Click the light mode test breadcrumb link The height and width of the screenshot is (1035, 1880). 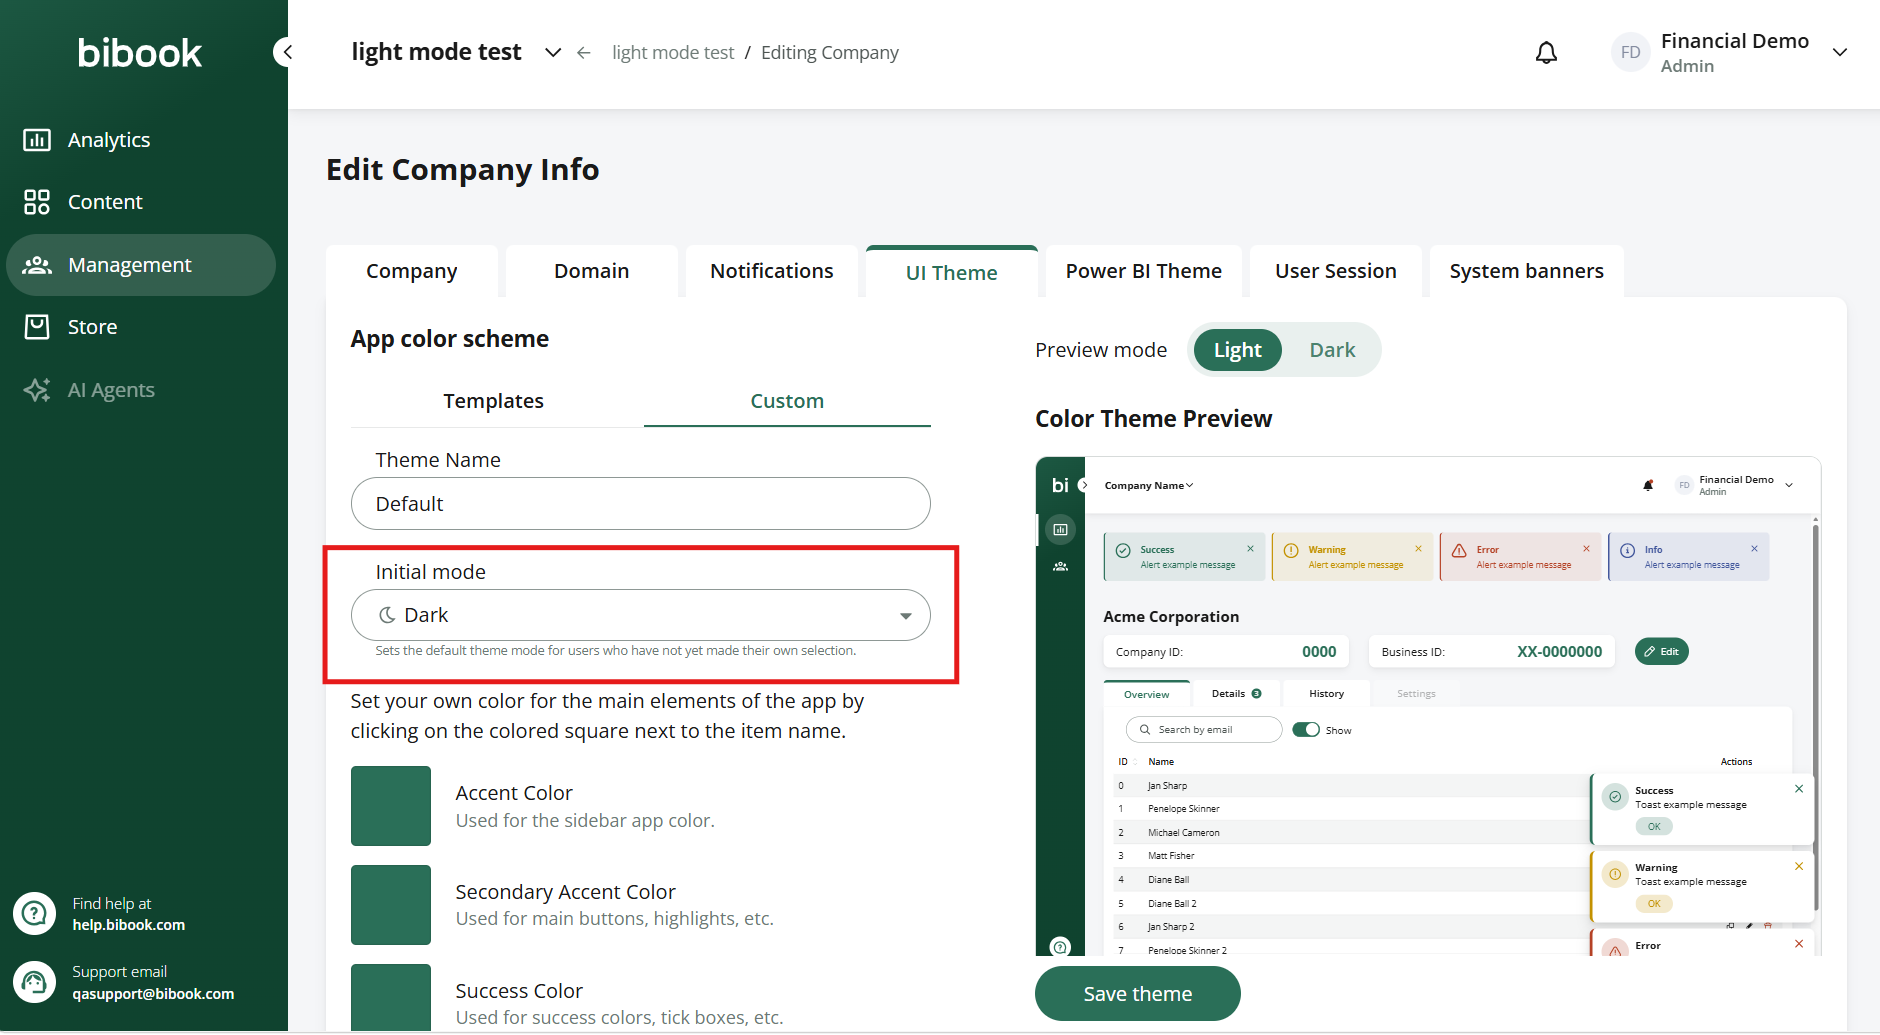point(673,53)
